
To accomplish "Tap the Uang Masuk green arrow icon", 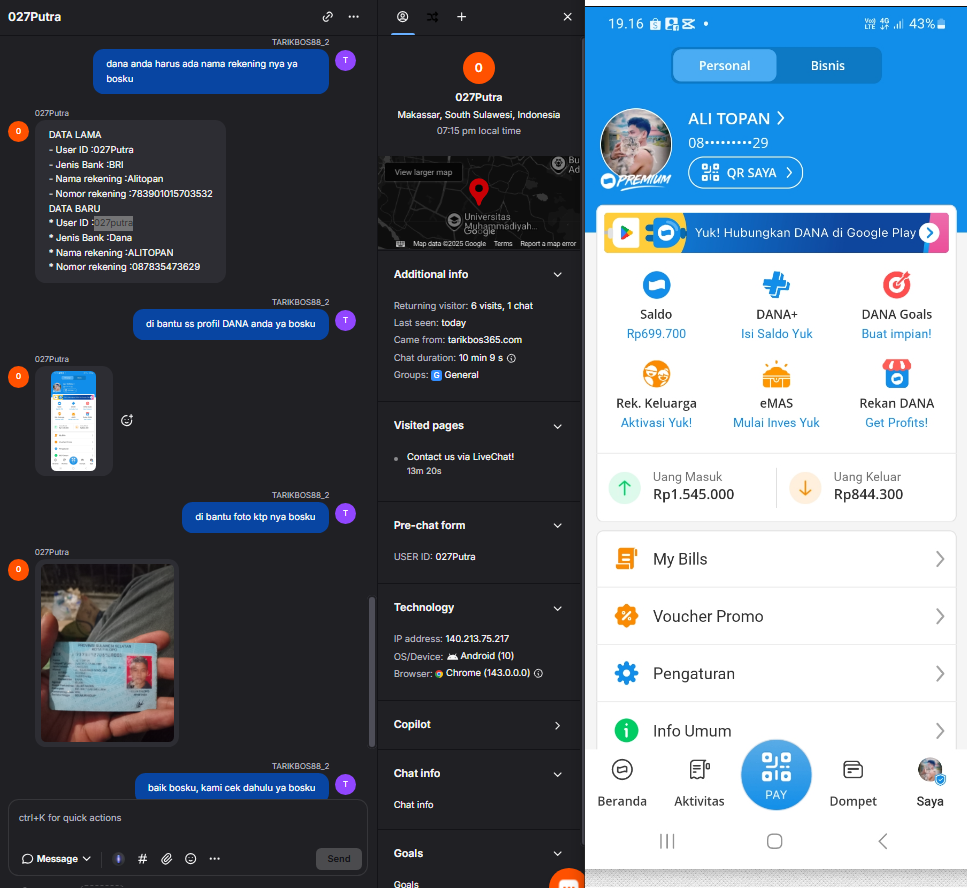I will click(625, 488).
